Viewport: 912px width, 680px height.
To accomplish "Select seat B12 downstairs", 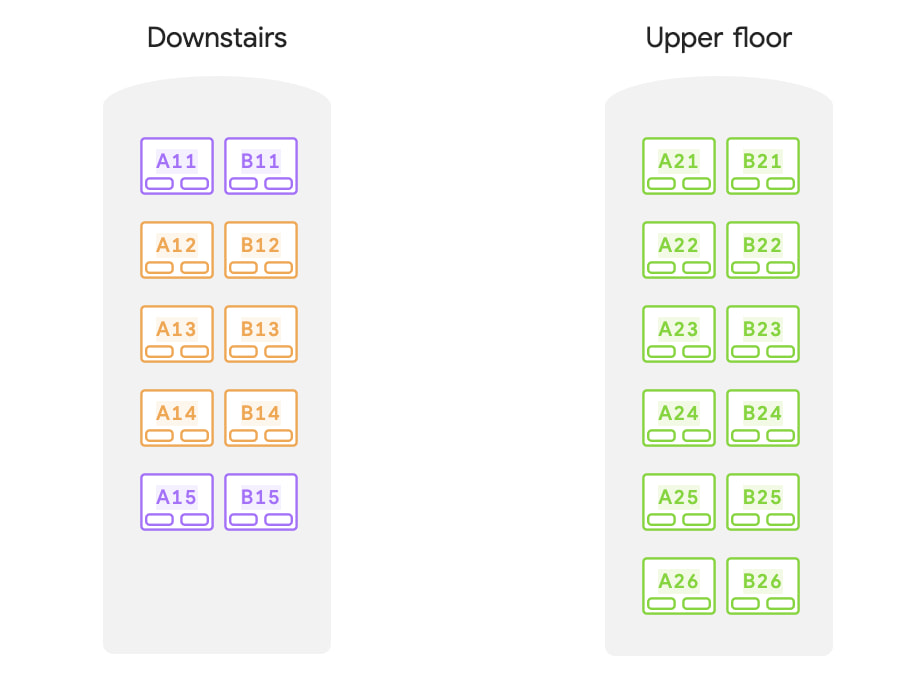I will click(261, 250).
